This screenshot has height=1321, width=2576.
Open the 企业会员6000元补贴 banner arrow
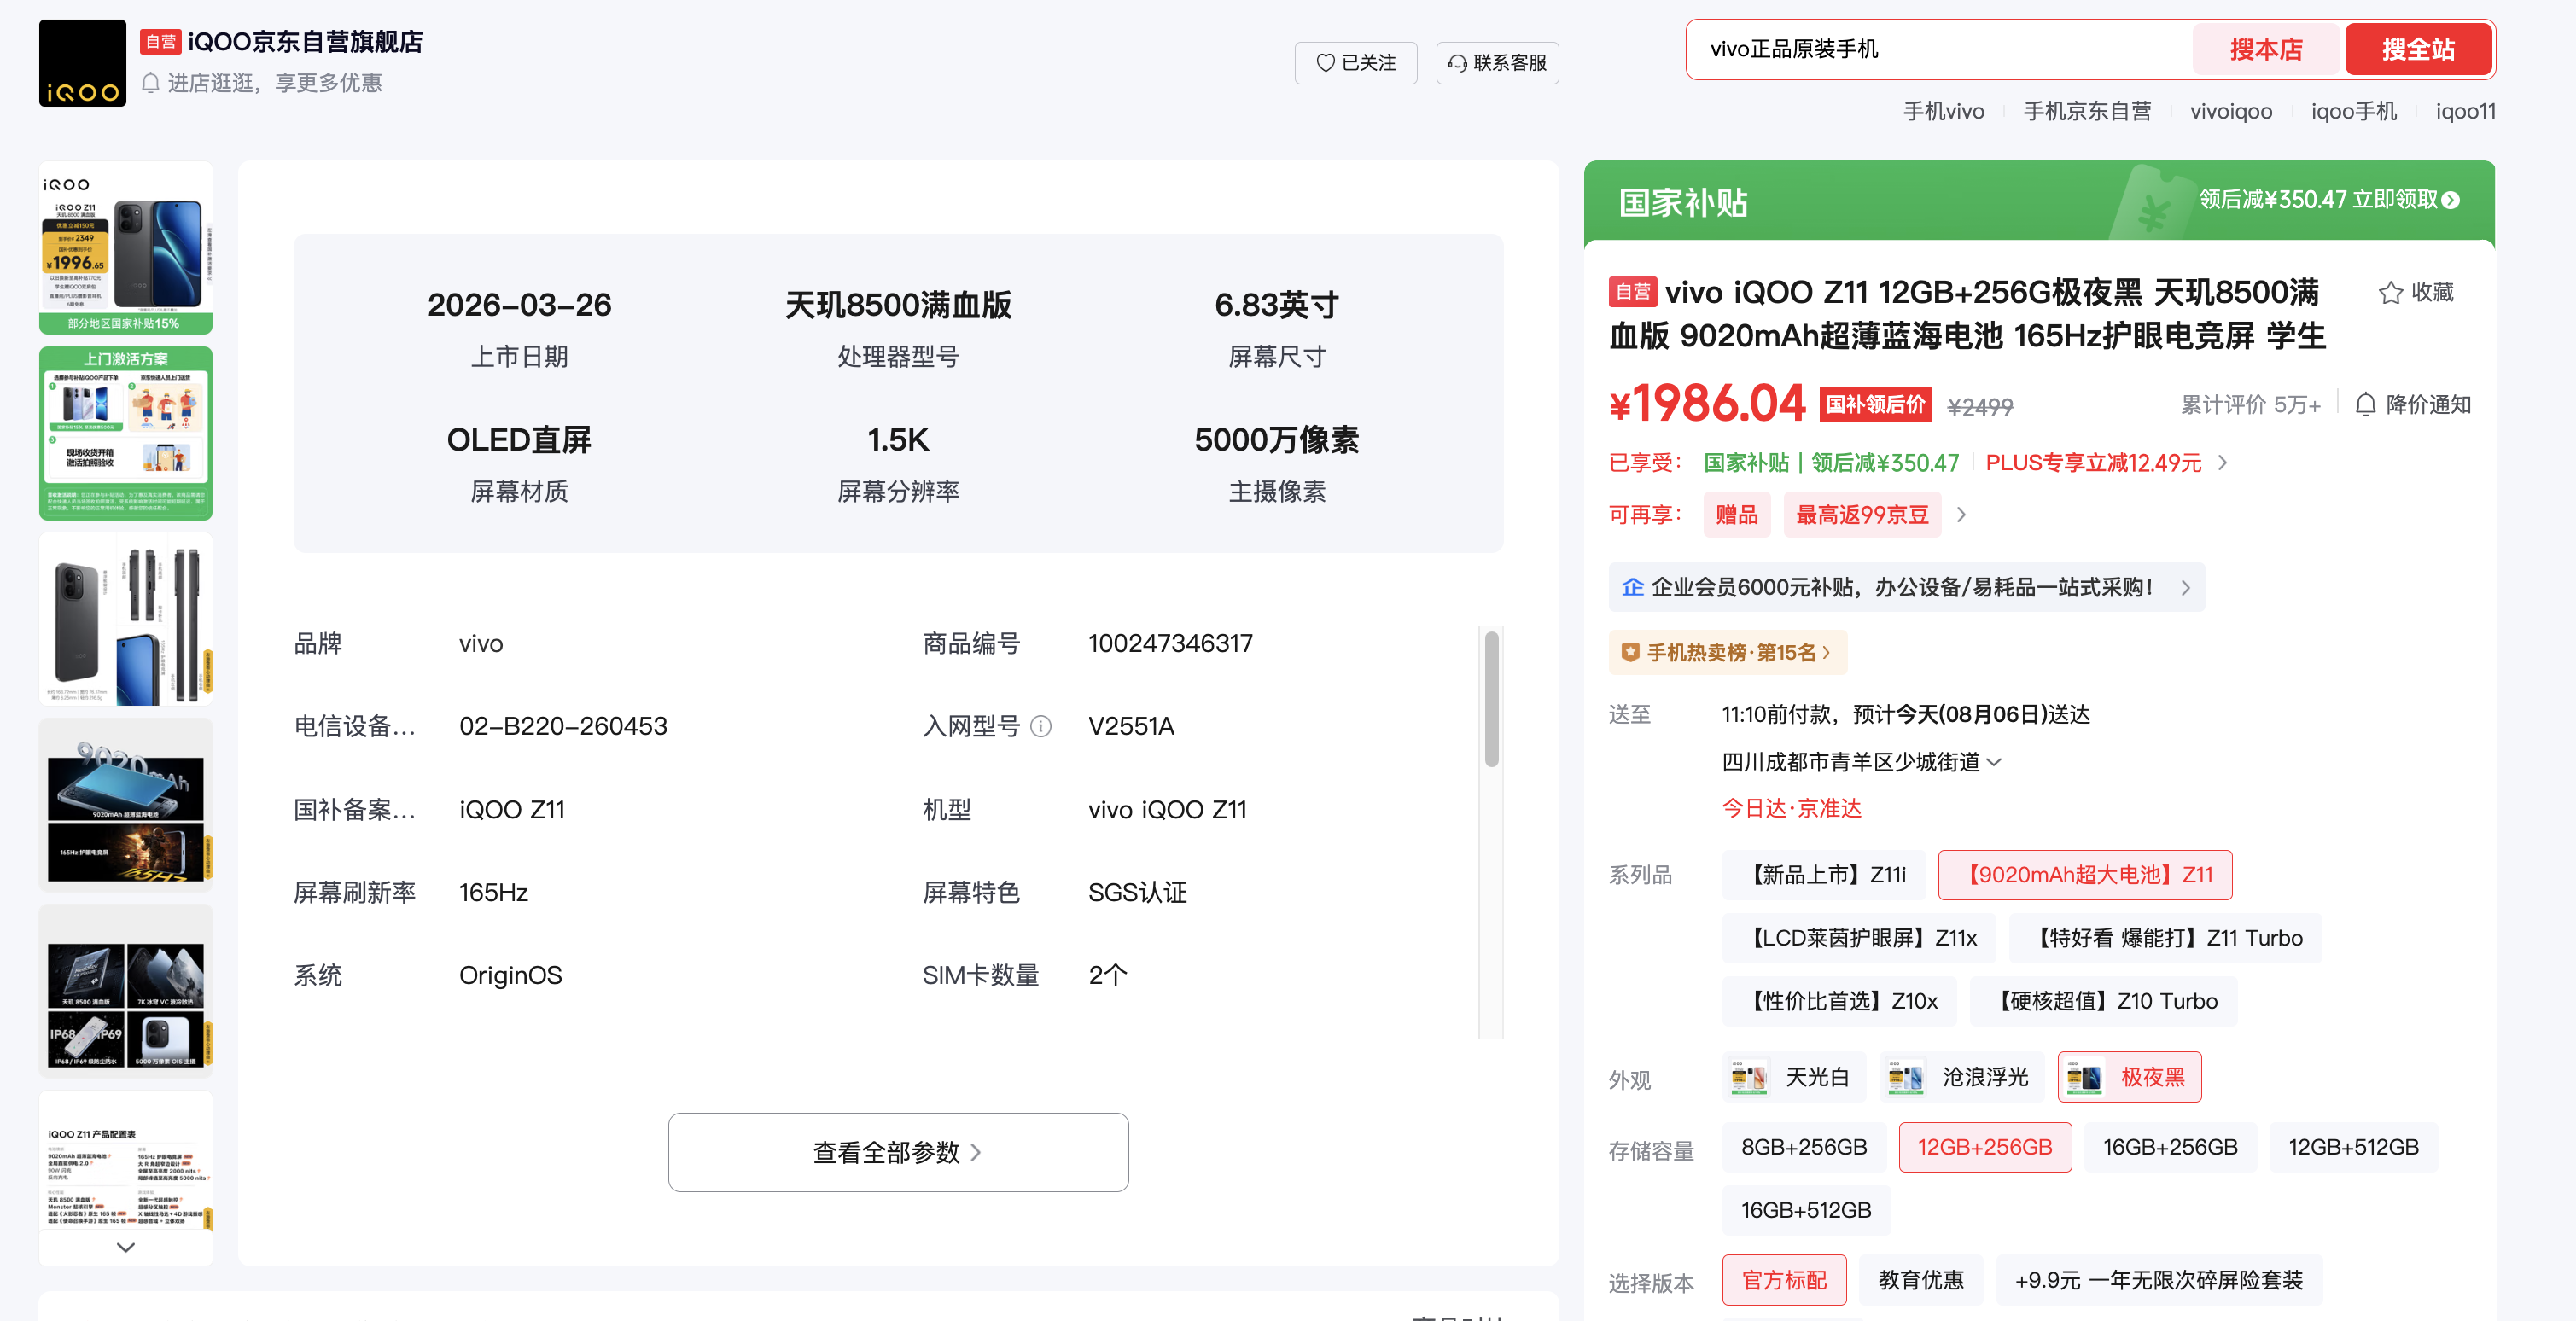tap(2186, 587)
